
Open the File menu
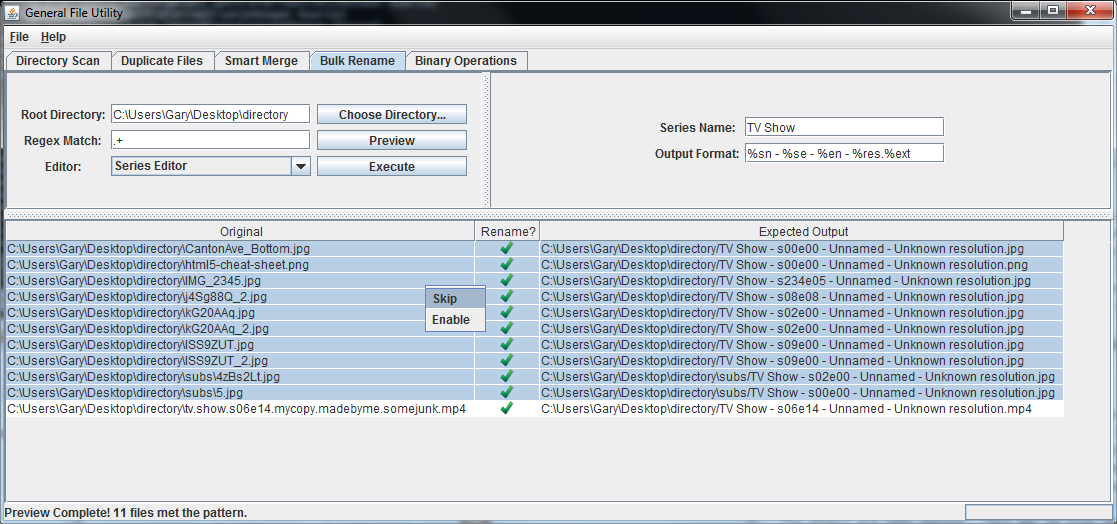pyautogui.click(x=19, y=37)
